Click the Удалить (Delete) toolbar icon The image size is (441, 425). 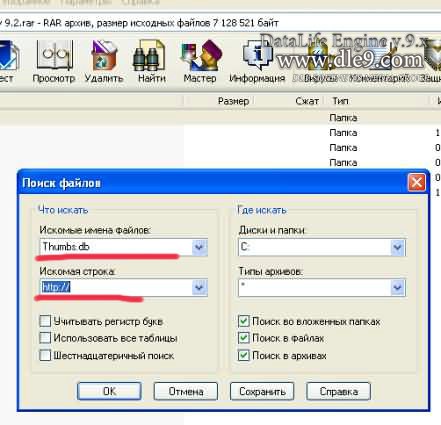(x=104, y=62)
